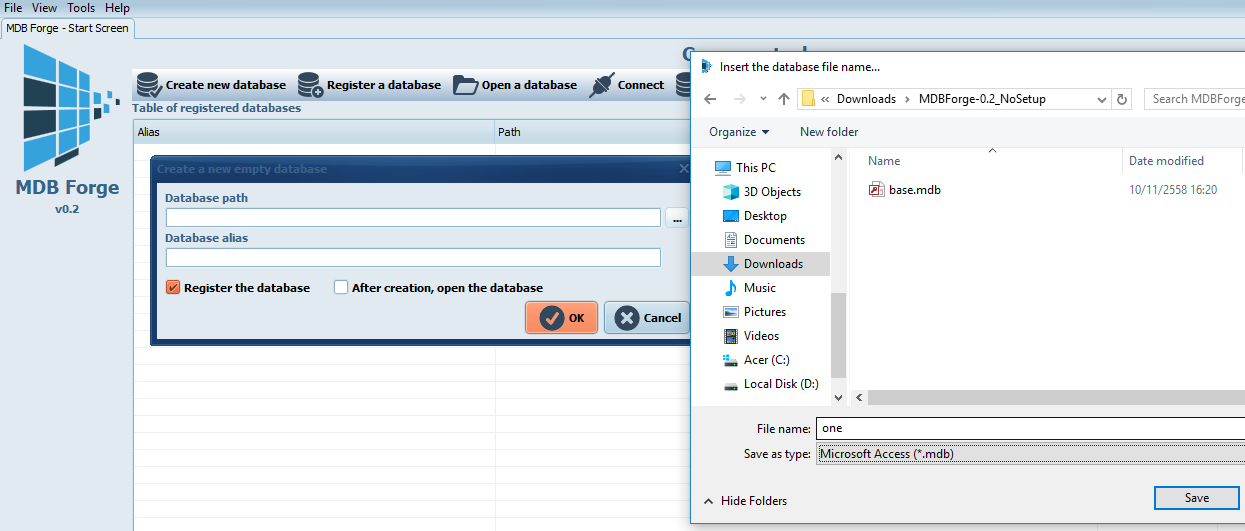Click Cancel in Create database dialog
Viewport: 1245px width, 531px height.
[647, 318]
